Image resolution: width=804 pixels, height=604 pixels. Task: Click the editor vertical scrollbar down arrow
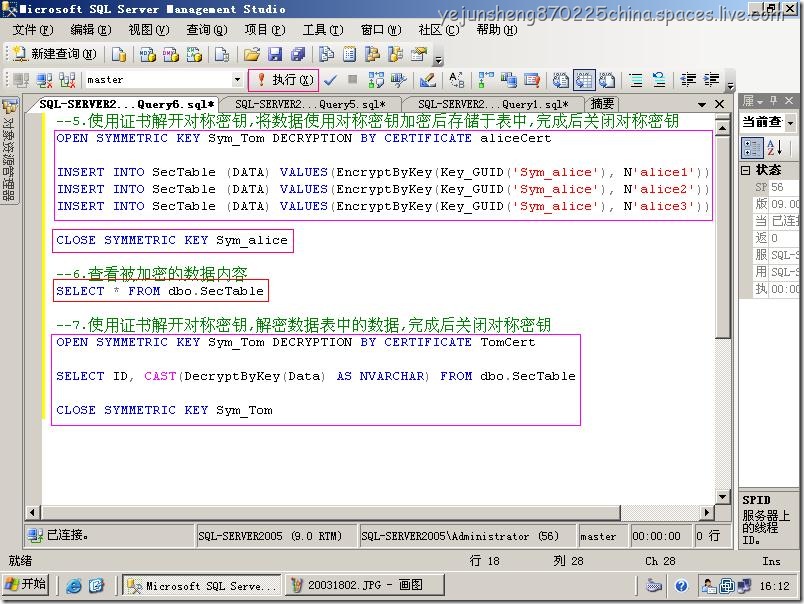coord(722,496)
